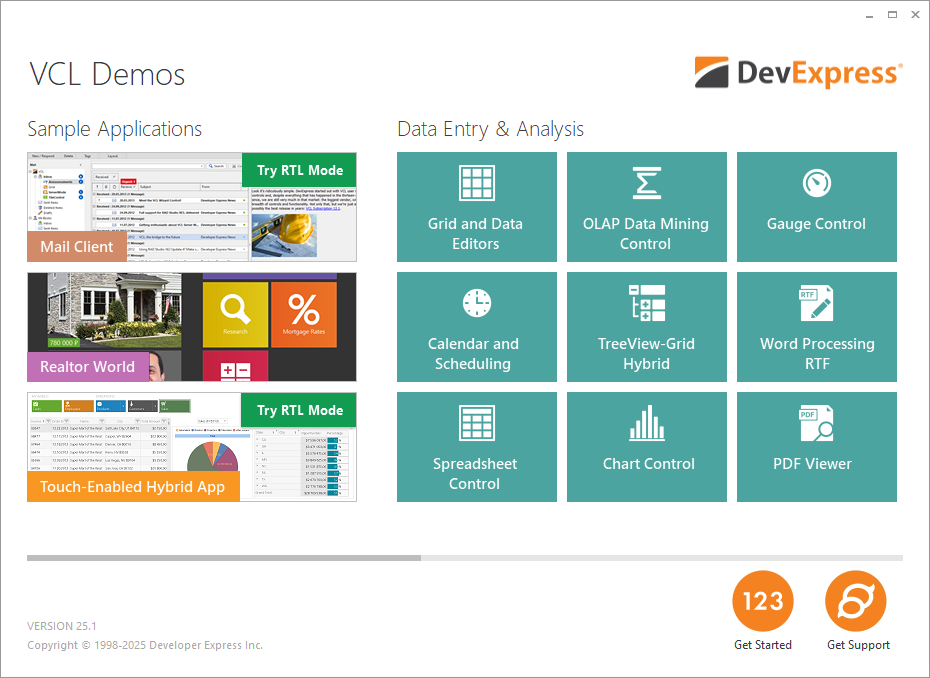
Task: Select the Calendar and Scheduling demo
Action: pyautogui.click(x=476, y=327)
